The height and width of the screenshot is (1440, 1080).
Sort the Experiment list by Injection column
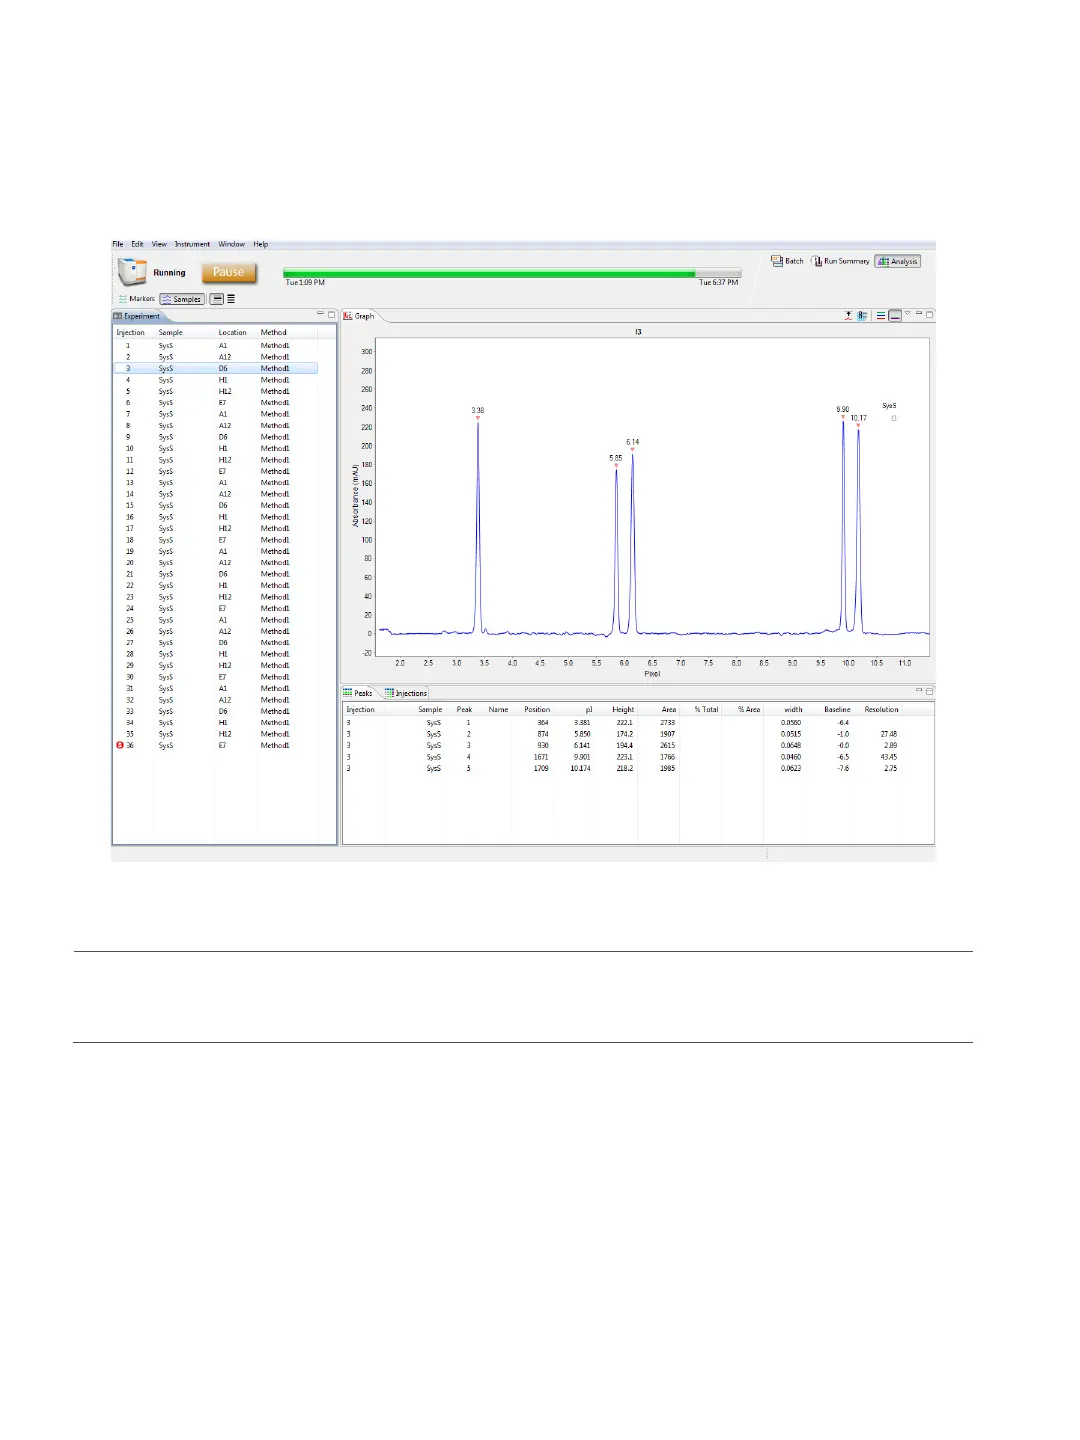(130, 333)
